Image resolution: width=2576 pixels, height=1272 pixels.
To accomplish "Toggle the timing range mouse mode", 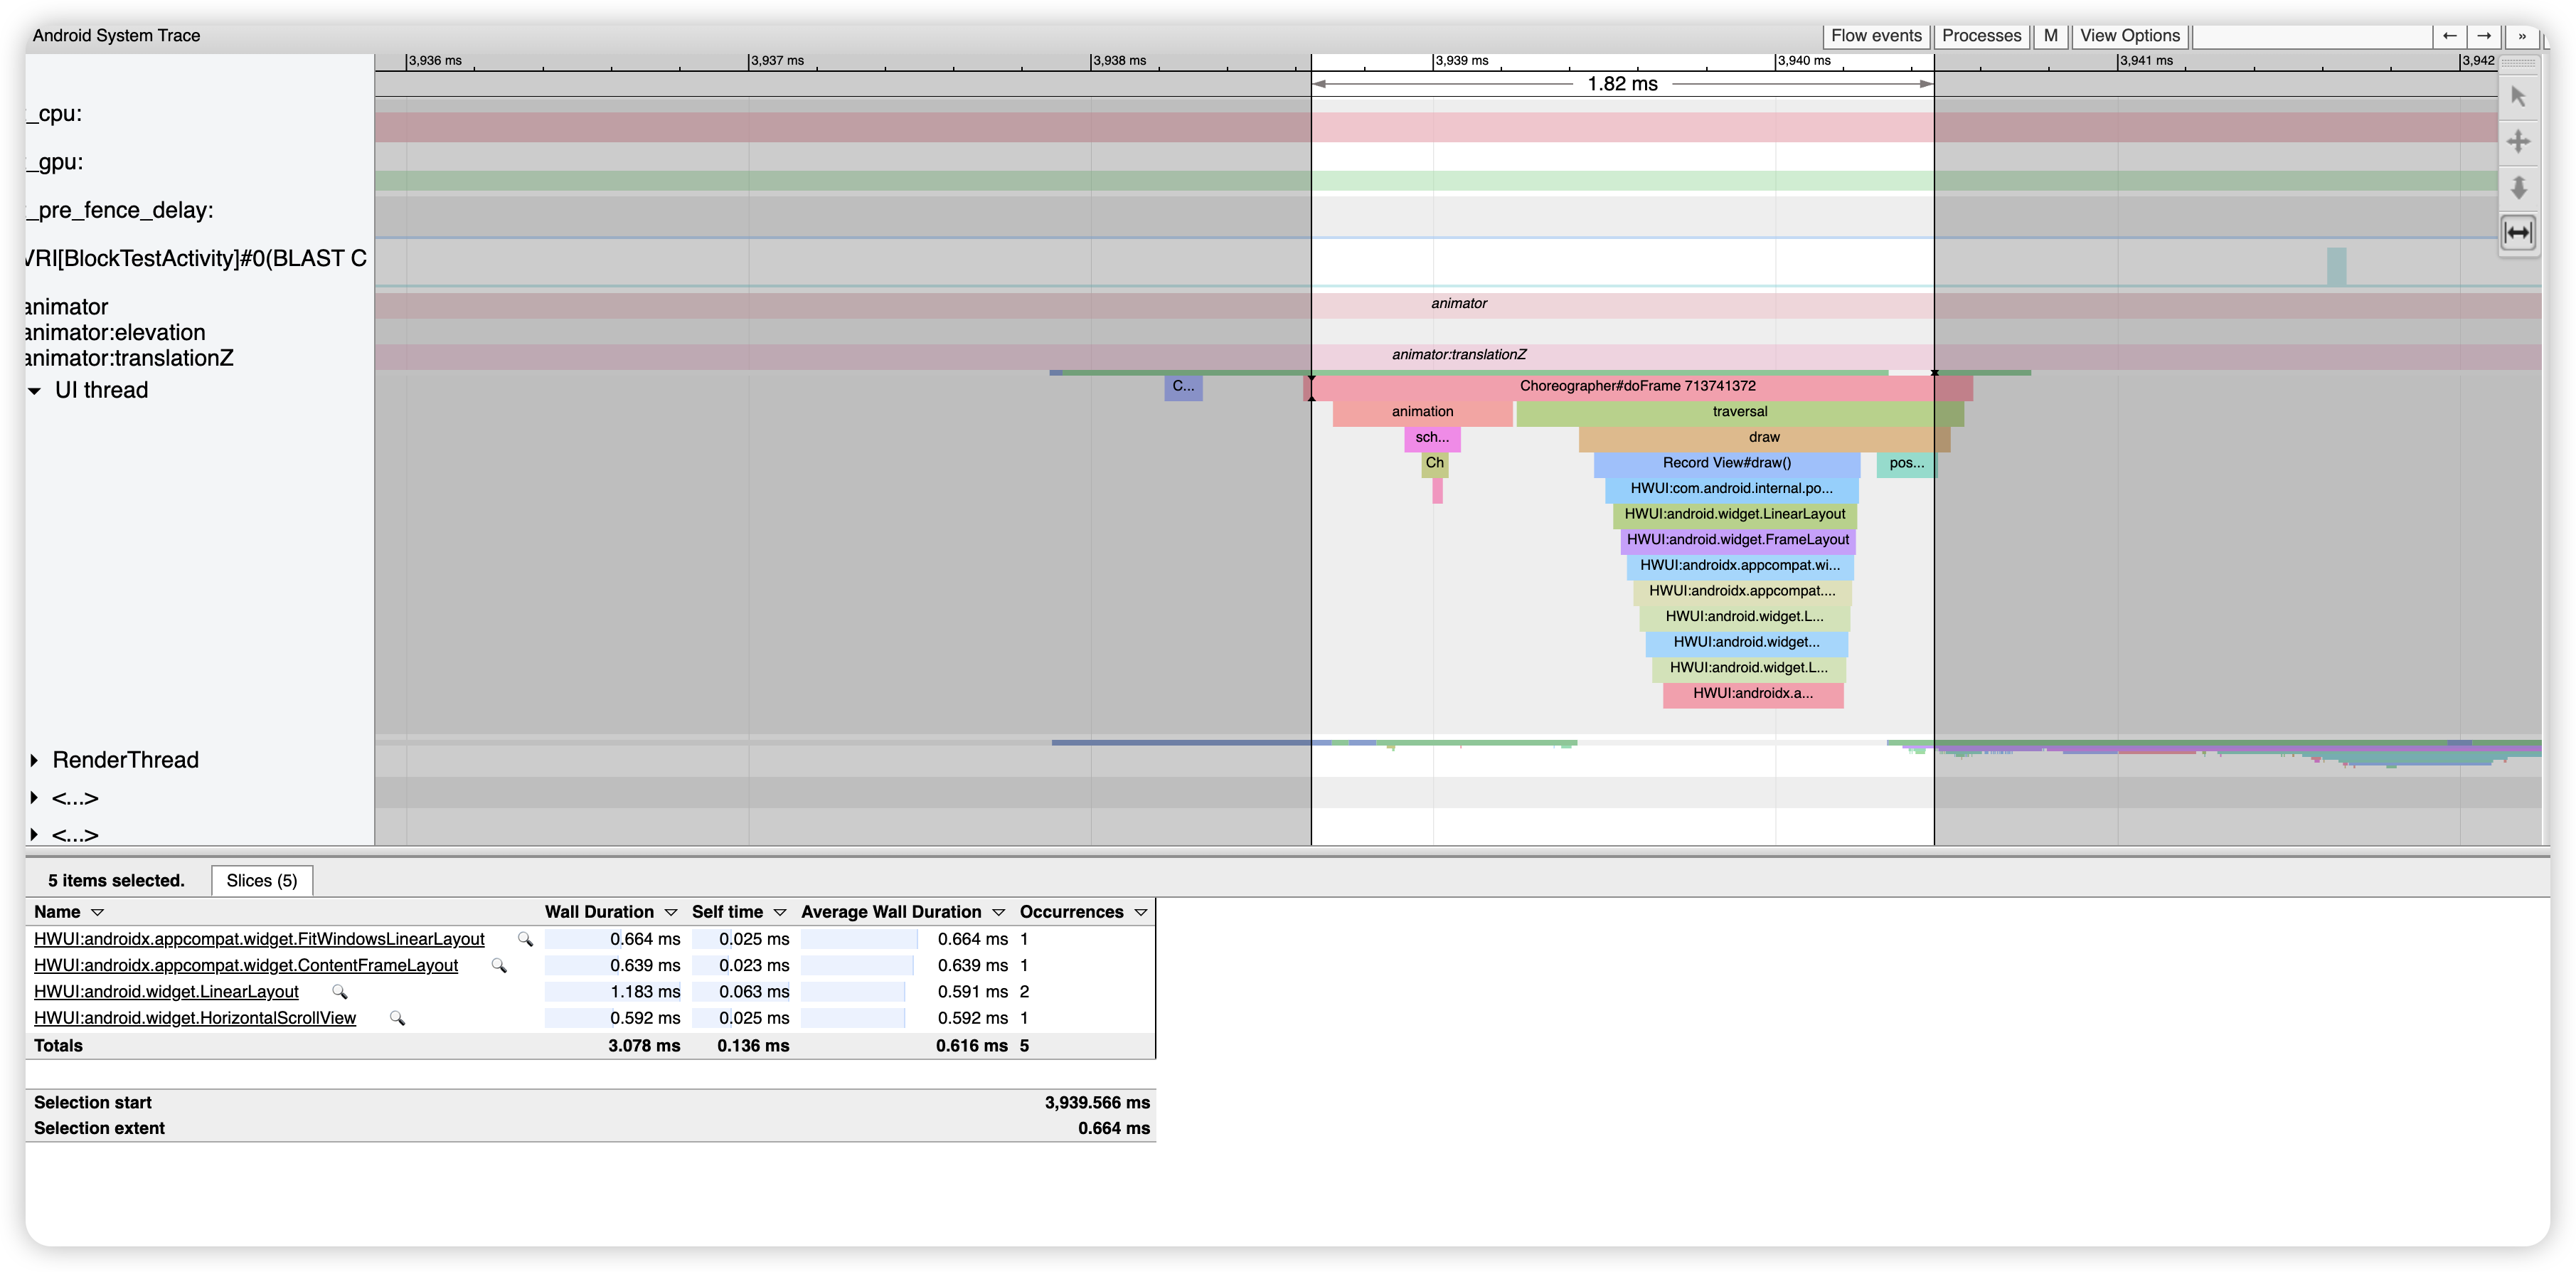I will (x=2518, y=233).
